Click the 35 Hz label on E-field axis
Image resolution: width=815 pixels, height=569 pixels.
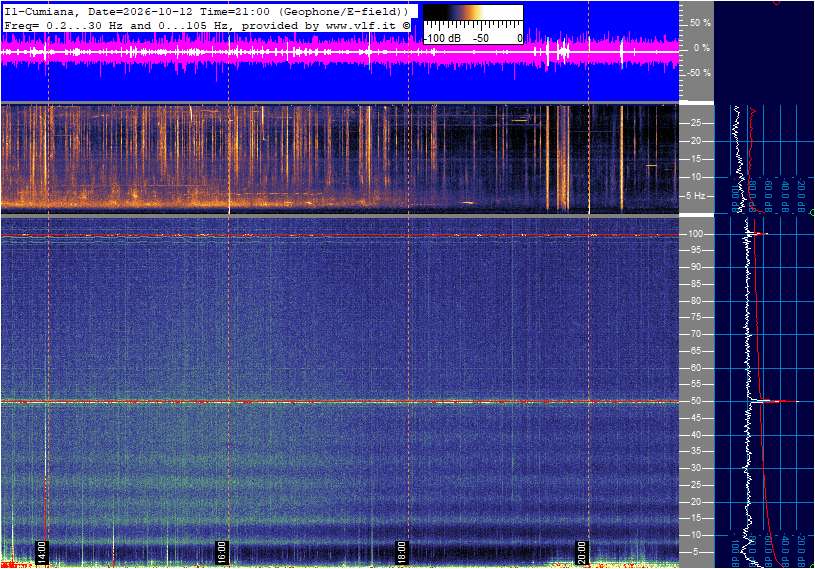pos(696,451)
